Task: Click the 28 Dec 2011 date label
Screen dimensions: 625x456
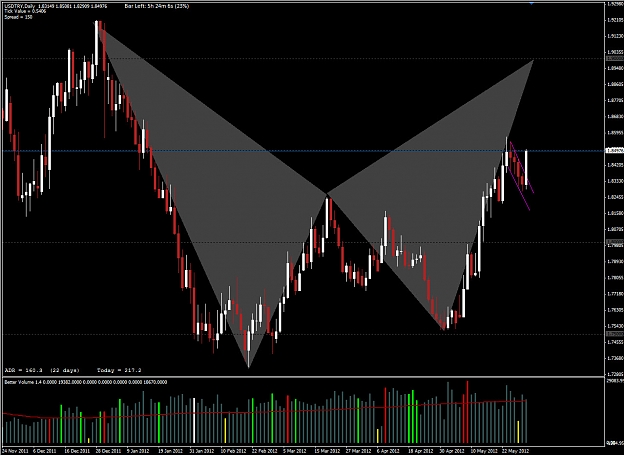Action: [107, 450]
